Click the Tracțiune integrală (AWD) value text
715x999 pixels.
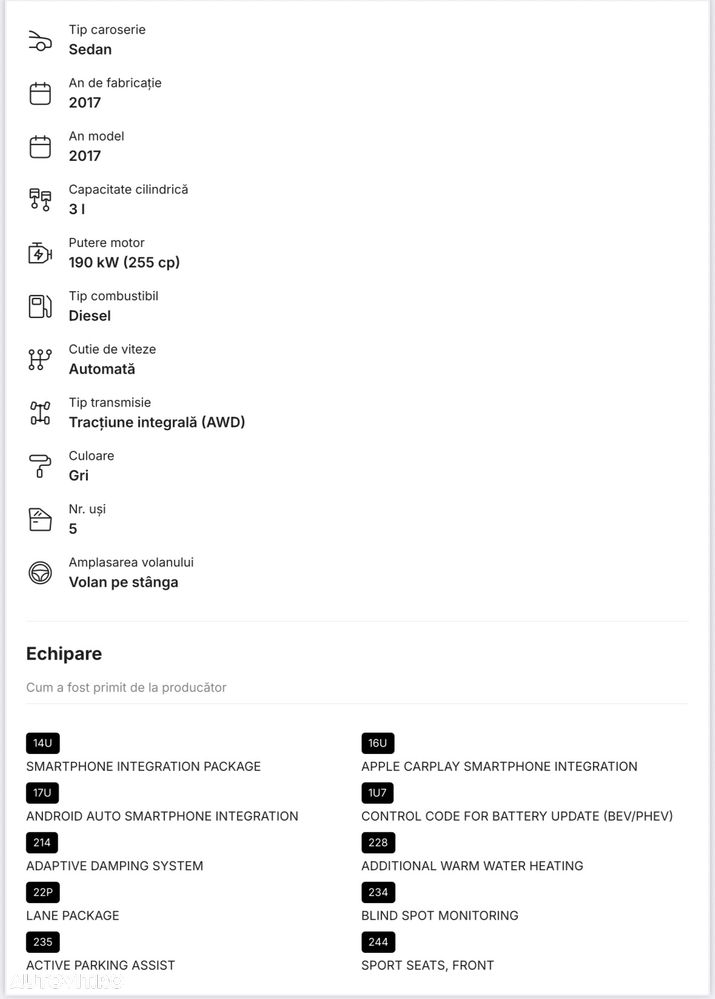coord(157,422)
